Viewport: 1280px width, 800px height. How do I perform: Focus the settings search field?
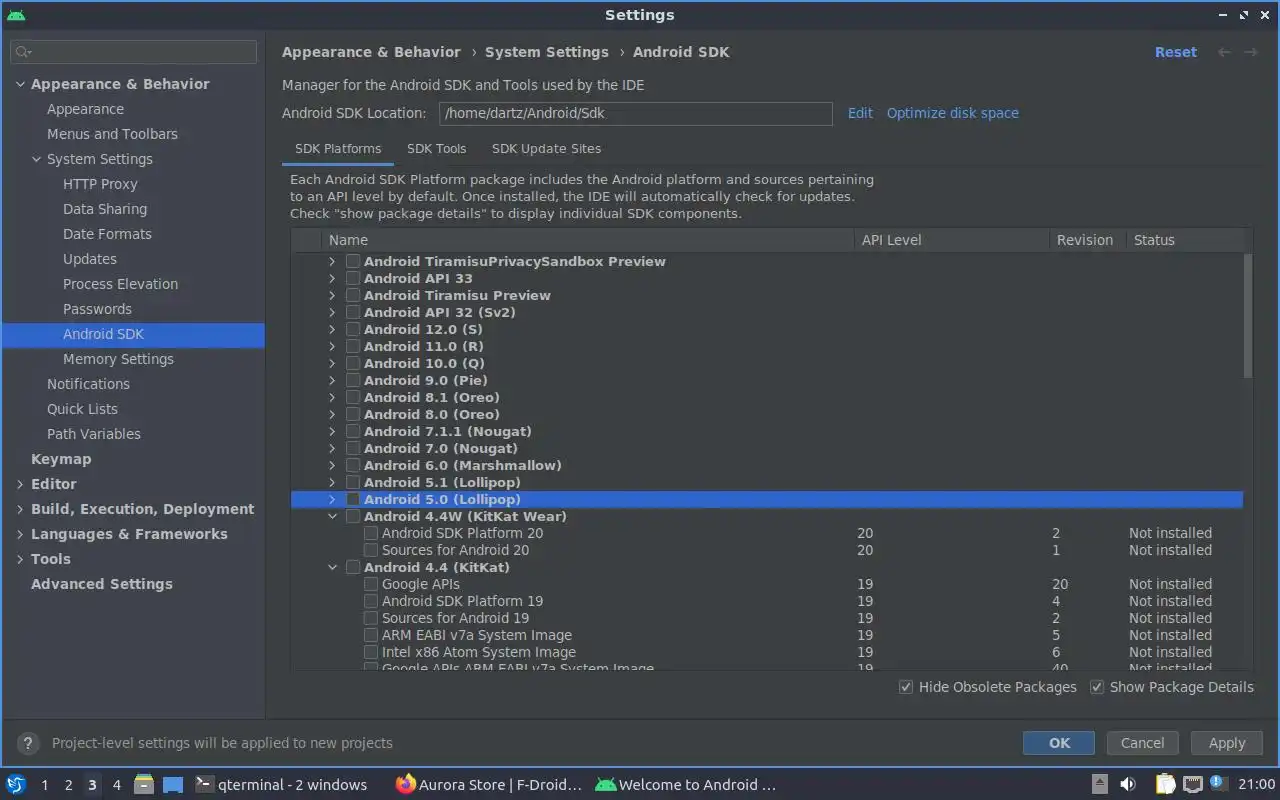[133, 52]
